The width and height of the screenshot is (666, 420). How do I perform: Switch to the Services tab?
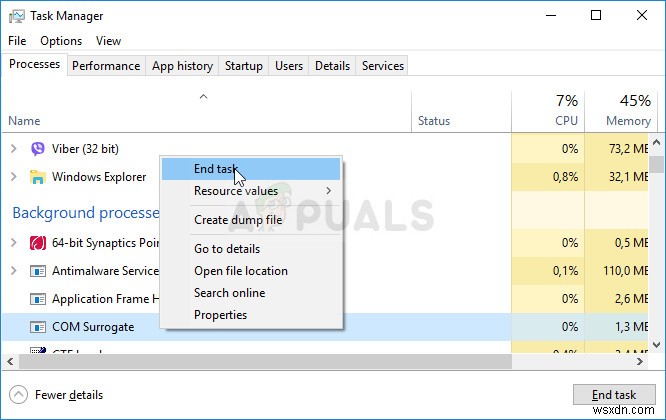click(x=383, y=66)
